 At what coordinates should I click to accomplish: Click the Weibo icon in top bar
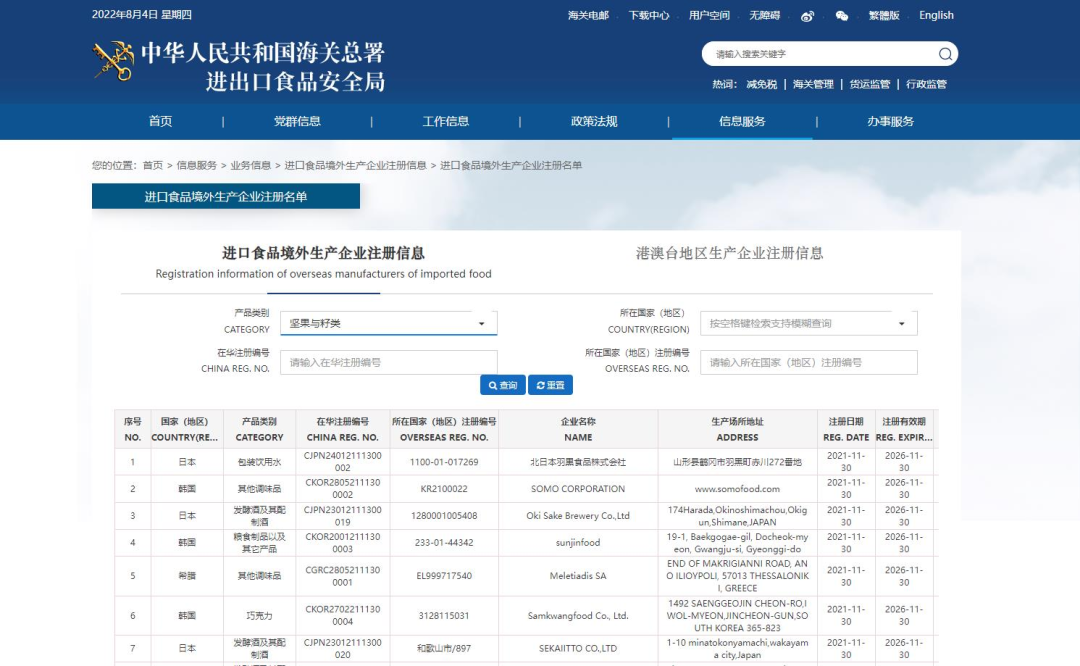[808, 16]
